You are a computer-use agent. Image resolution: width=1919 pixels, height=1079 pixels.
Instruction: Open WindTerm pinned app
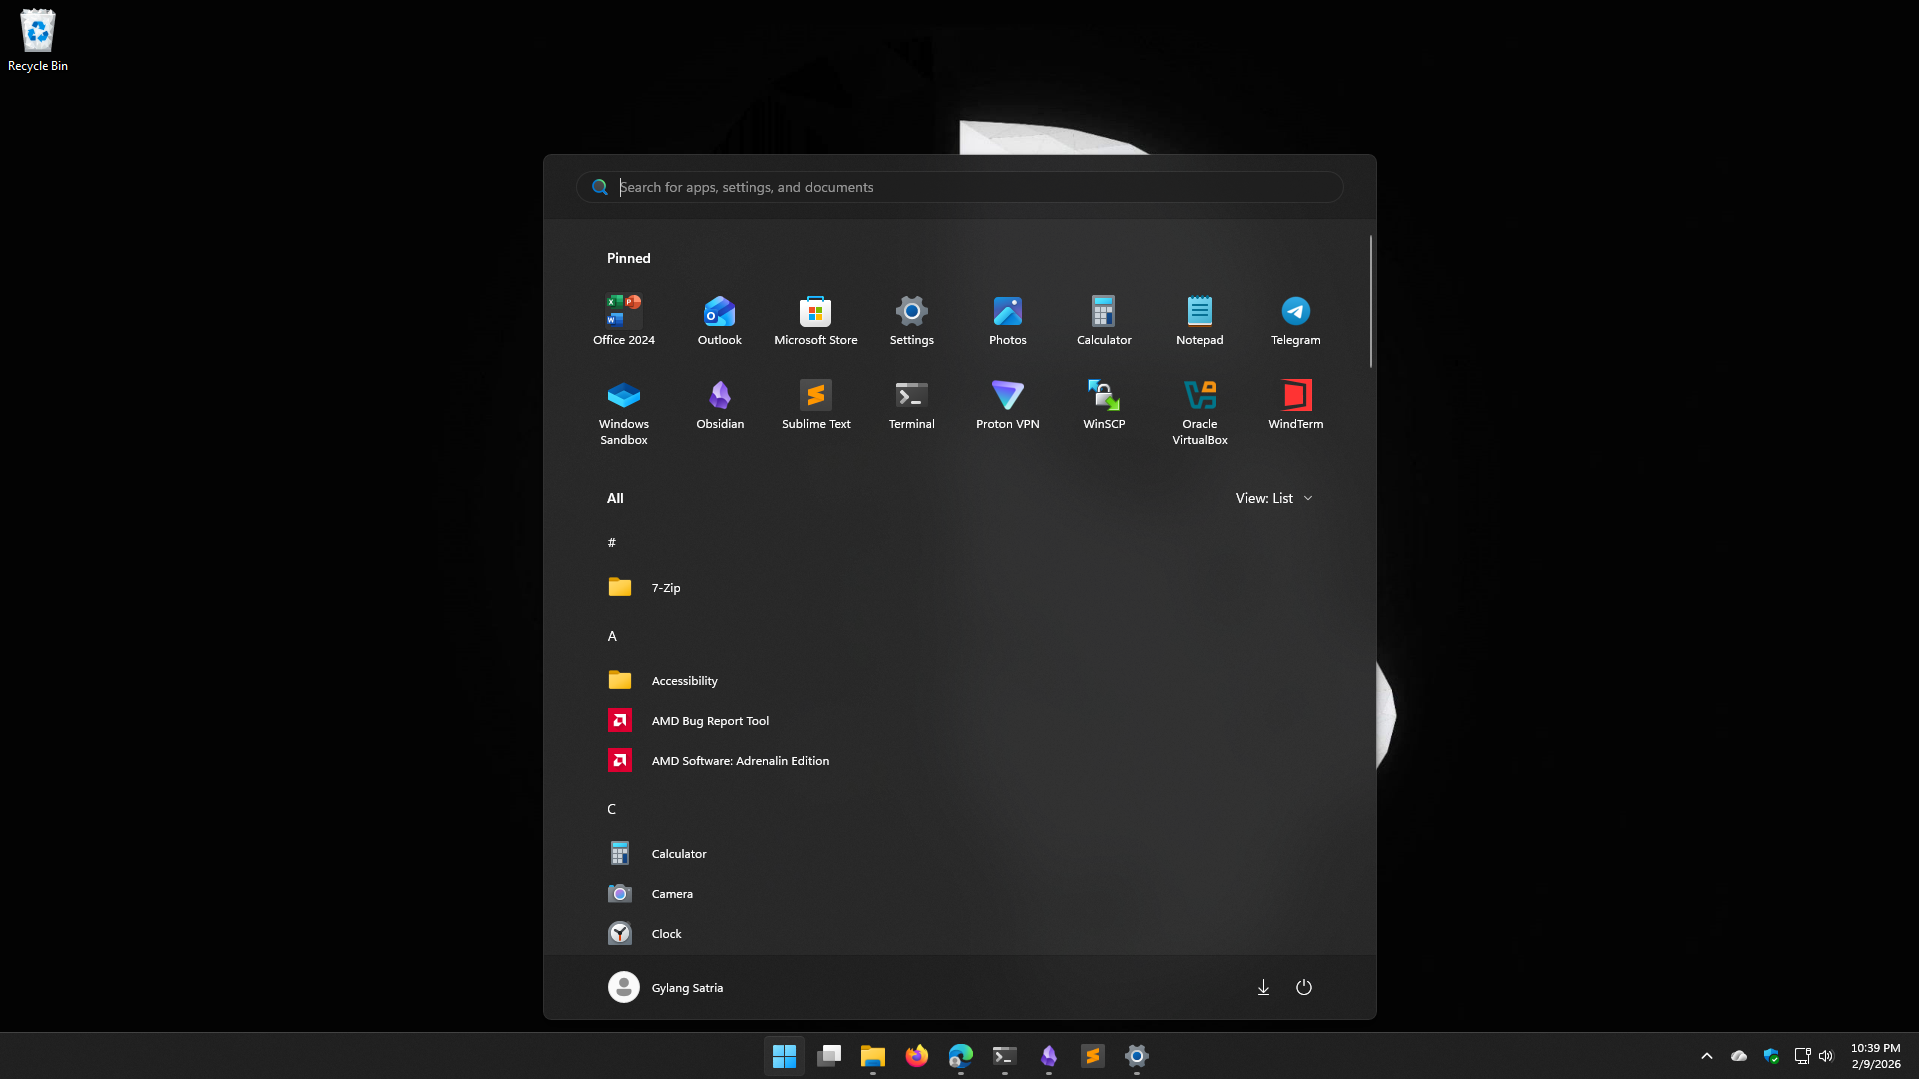point(1295,404)
